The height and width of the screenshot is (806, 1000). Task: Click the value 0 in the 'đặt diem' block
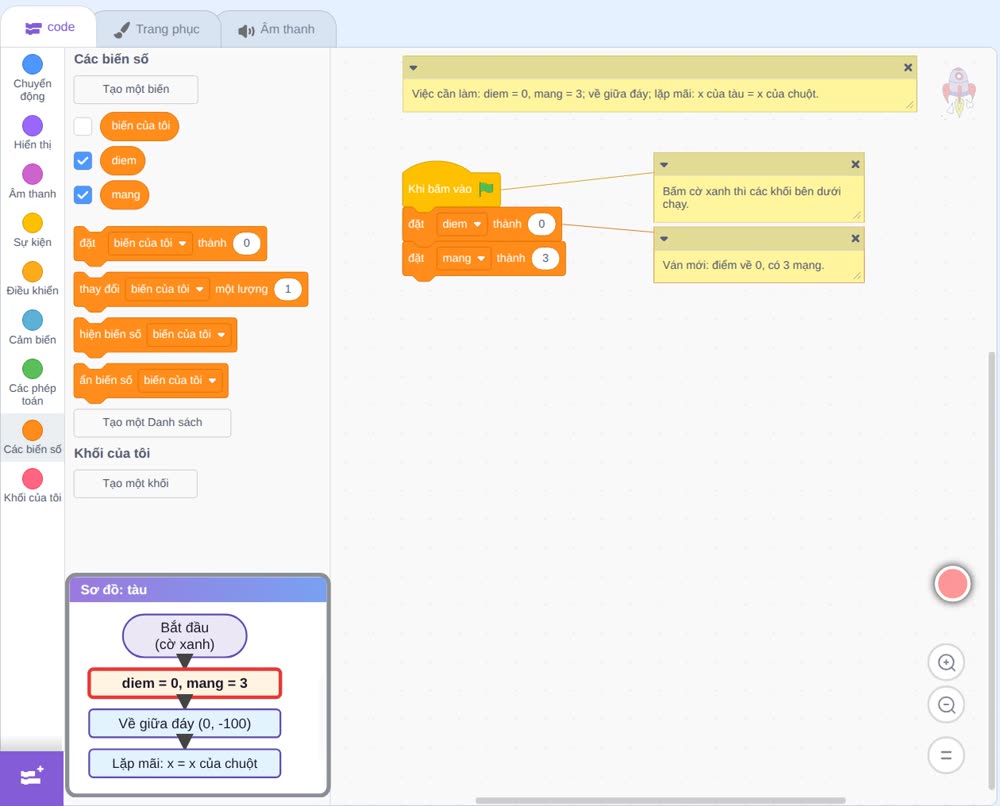(x=541, y=224)
